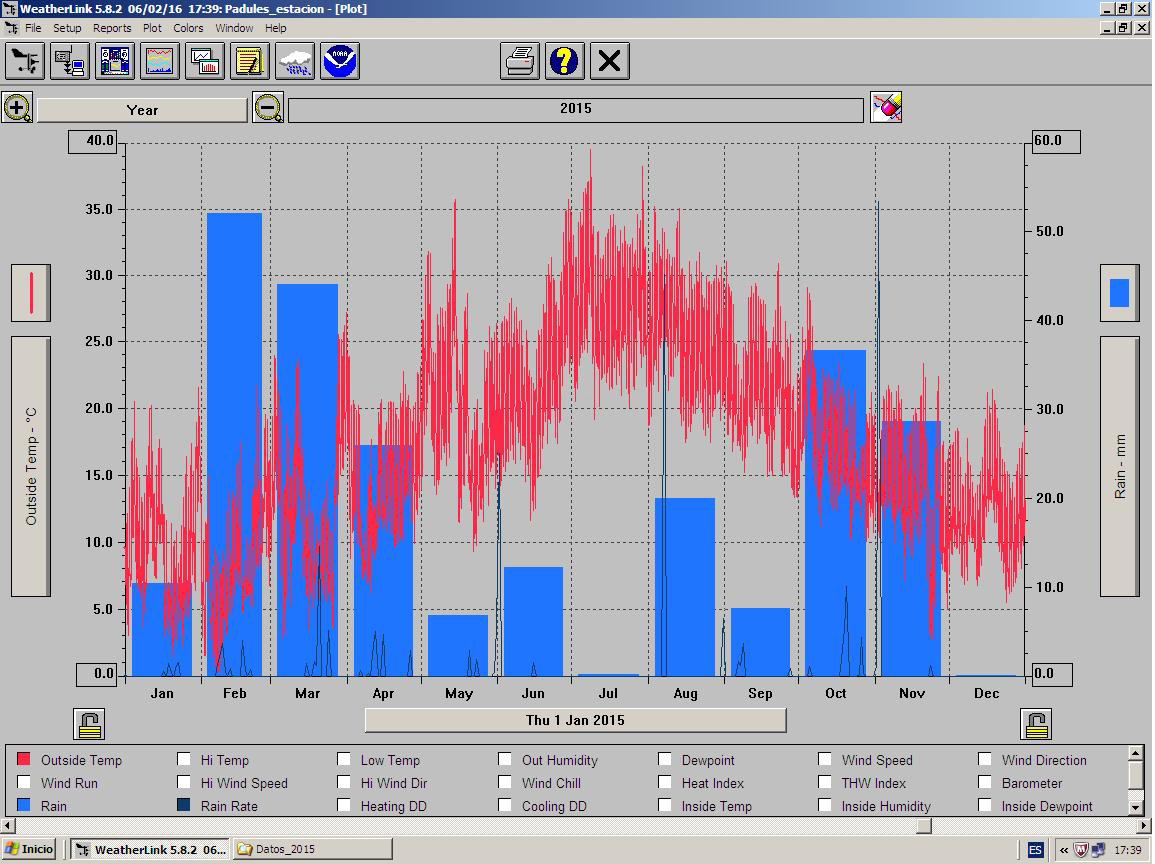Click the blue Rain axis swatch button

[1120, 293]
